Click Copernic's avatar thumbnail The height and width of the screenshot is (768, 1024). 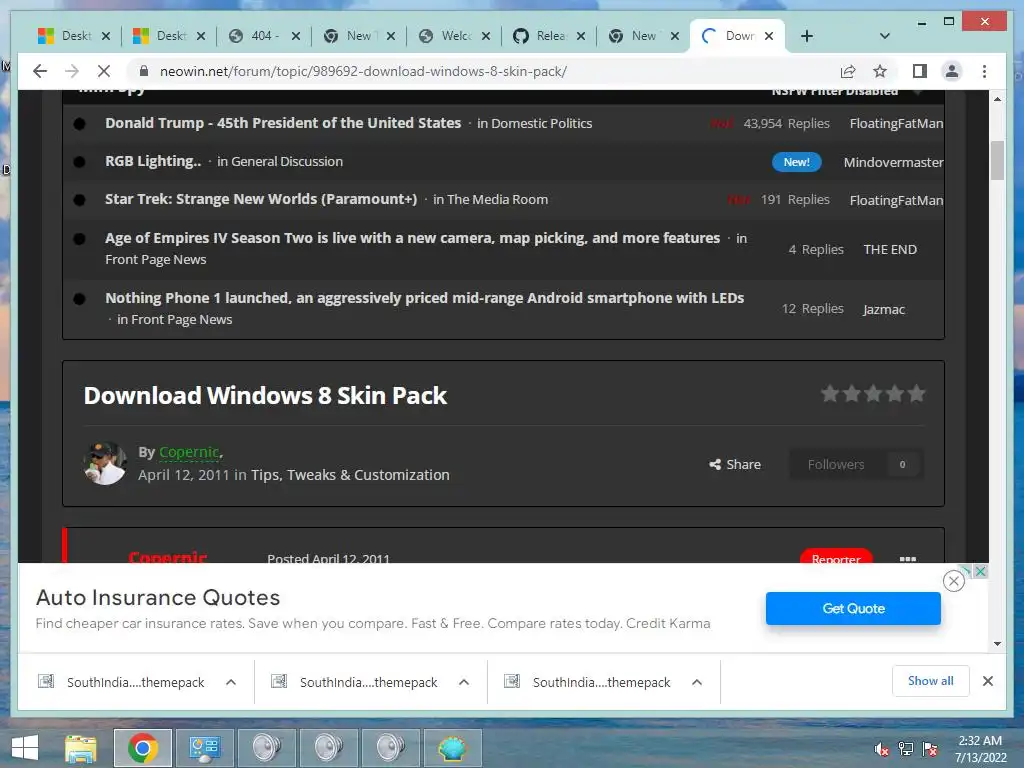tap(105, 463)
